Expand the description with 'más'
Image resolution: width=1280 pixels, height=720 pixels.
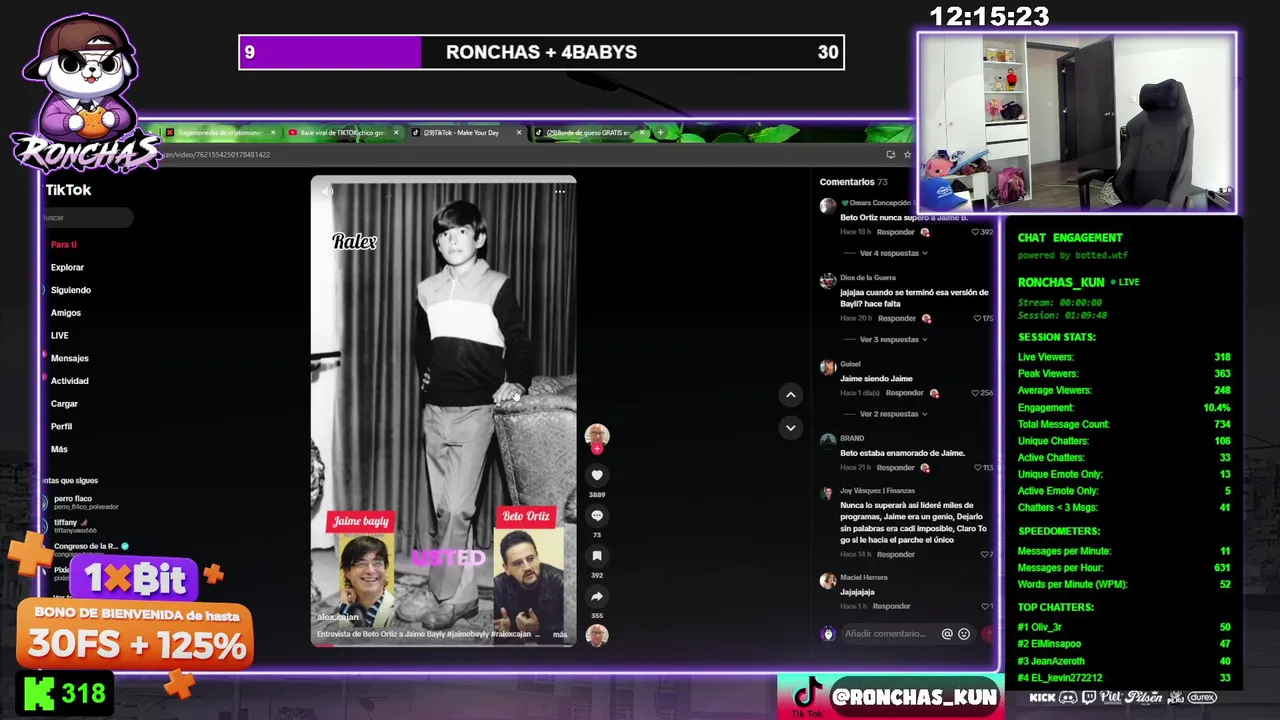[x=560, y=634]
